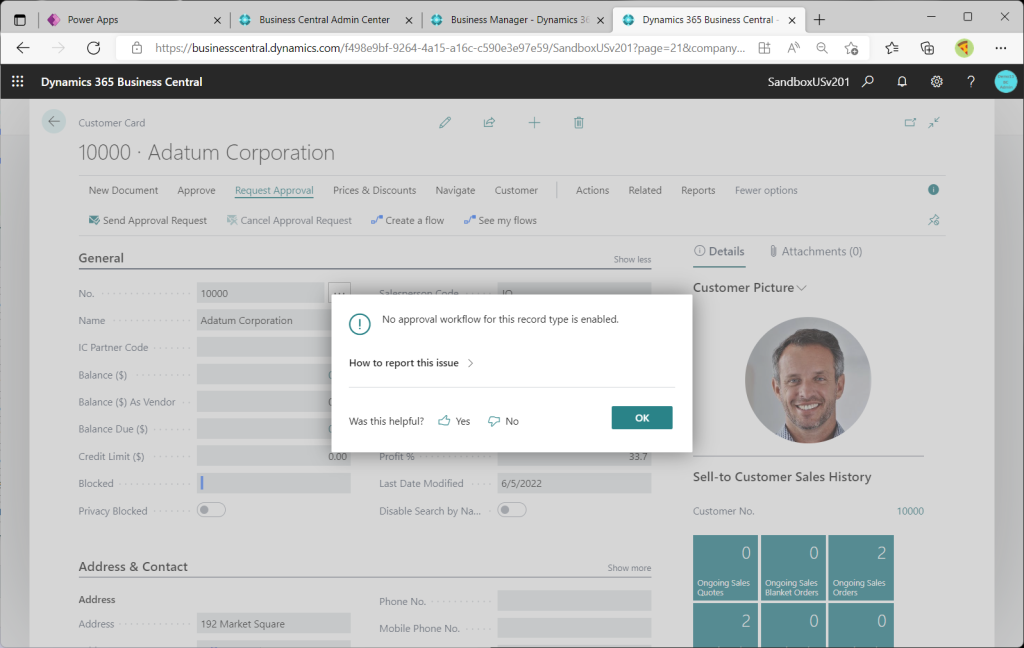This screenshot has height=648, width=1024.
Task: Delete the customer with the trash icon
Action: (x=579, y=122)
